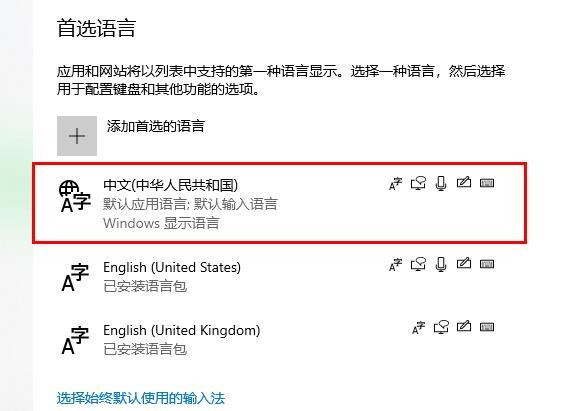Click text-to-speech icon on United Kingdom row
This screenshot has height=411, width=586.
[441, 327]
